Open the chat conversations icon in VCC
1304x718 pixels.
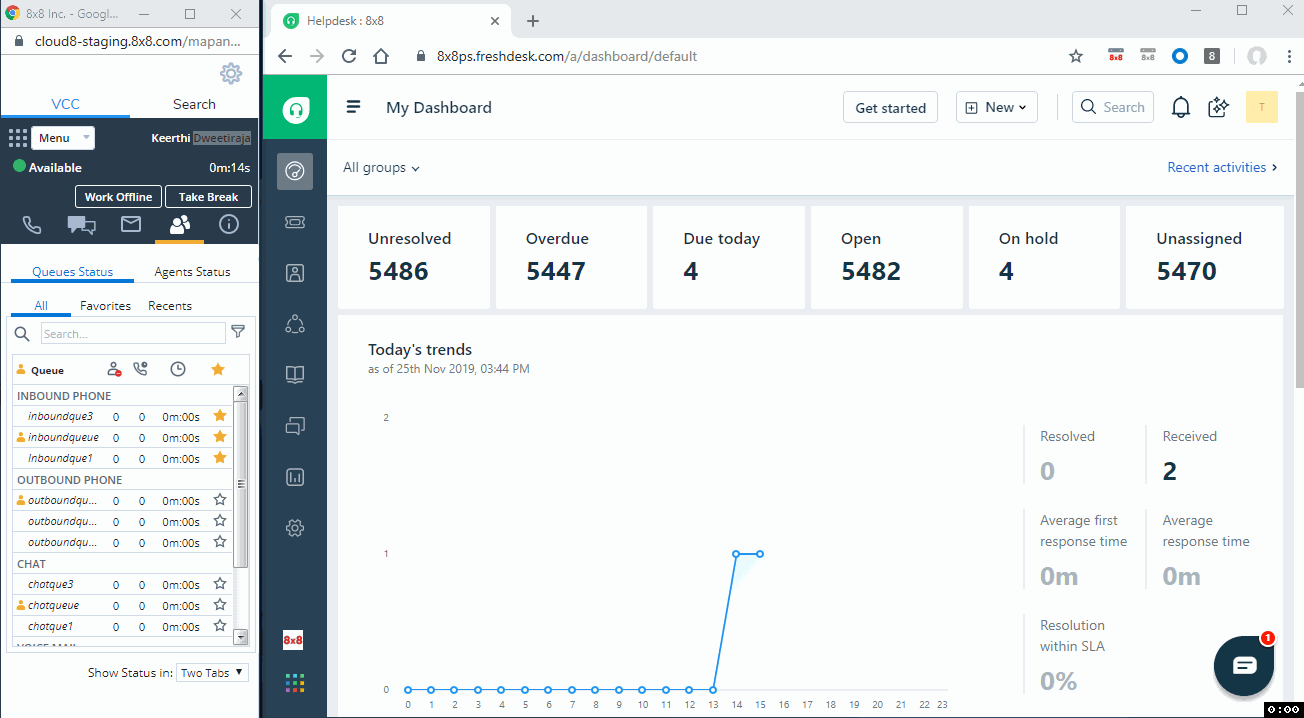(x=81, y=225)
